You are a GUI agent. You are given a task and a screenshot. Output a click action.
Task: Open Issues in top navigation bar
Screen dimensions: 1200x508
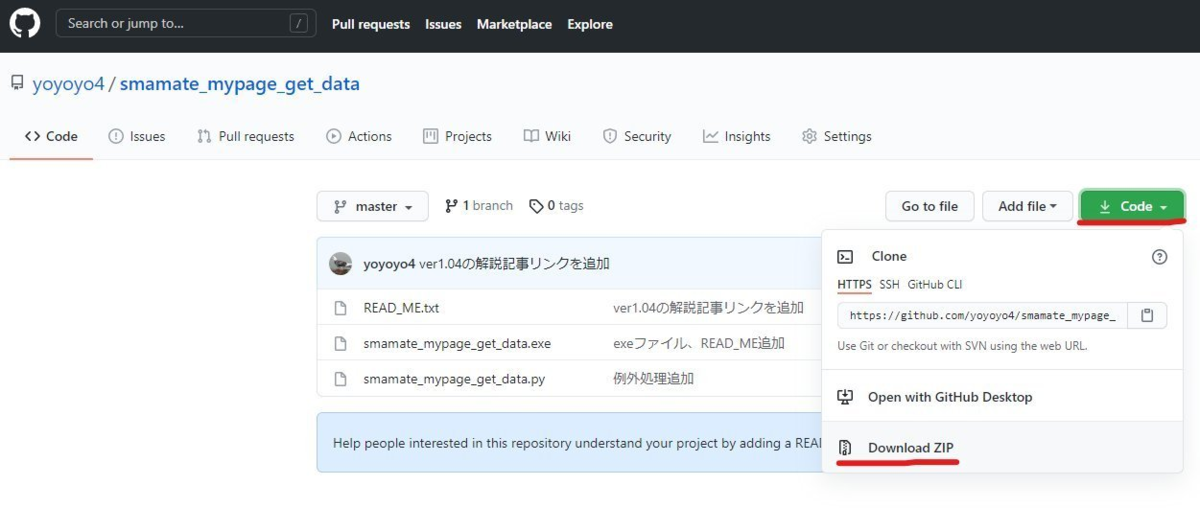pyautogui.click(x=443, y=24)
